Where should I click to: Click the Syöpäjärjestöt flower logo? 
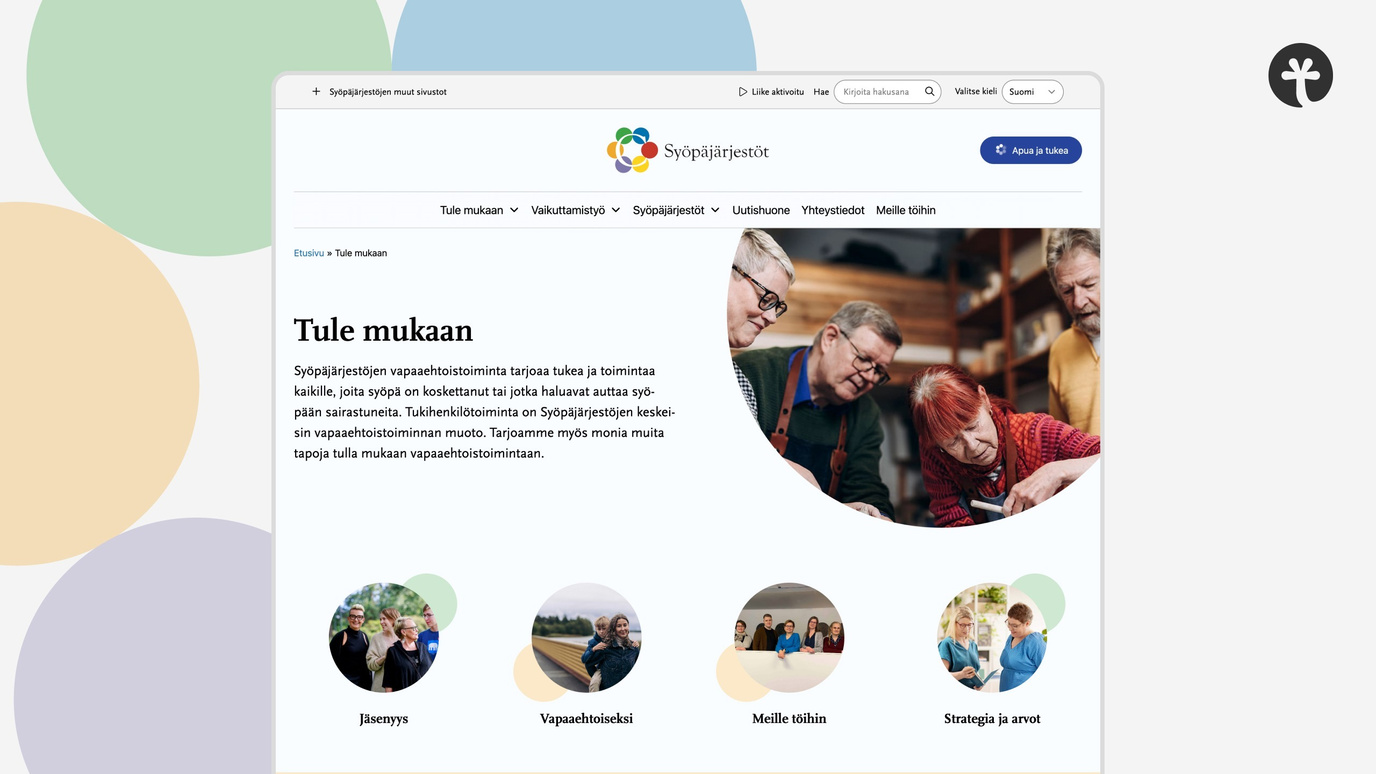coord(632,150)
